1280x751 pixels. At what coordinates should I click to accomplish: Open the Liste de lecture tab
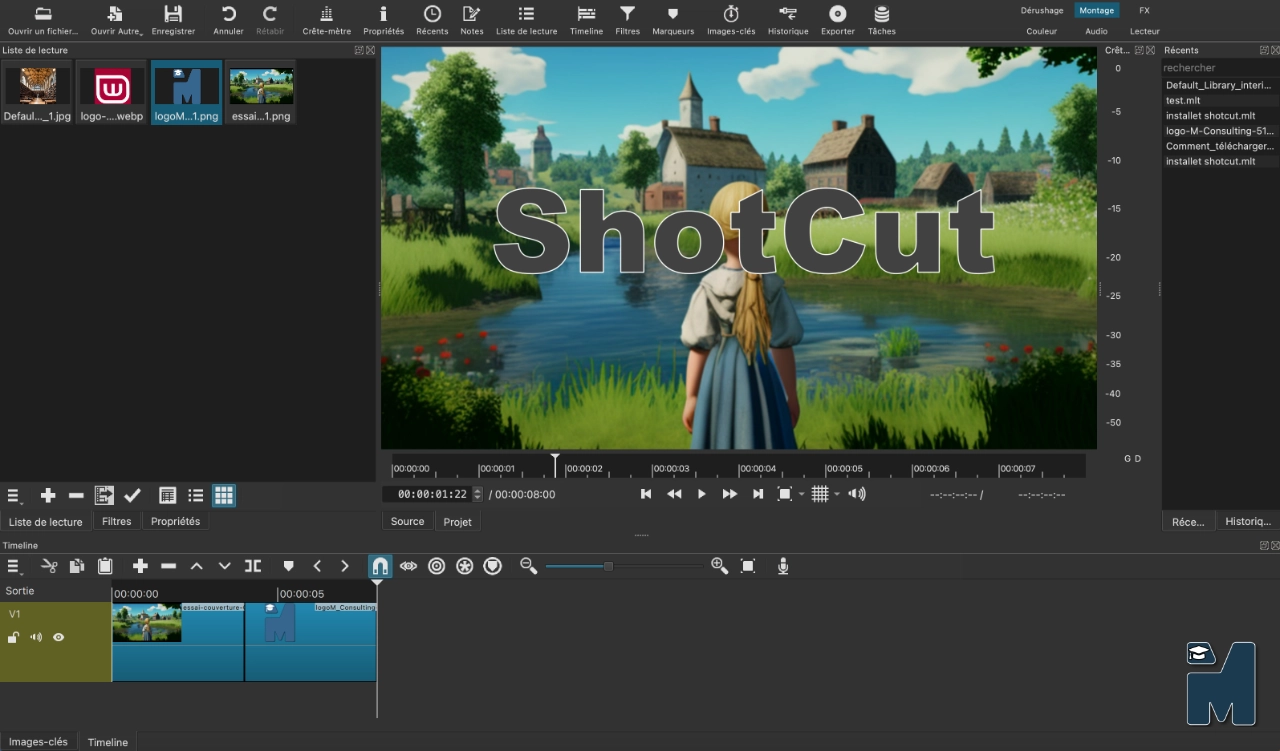coord(46,521)
